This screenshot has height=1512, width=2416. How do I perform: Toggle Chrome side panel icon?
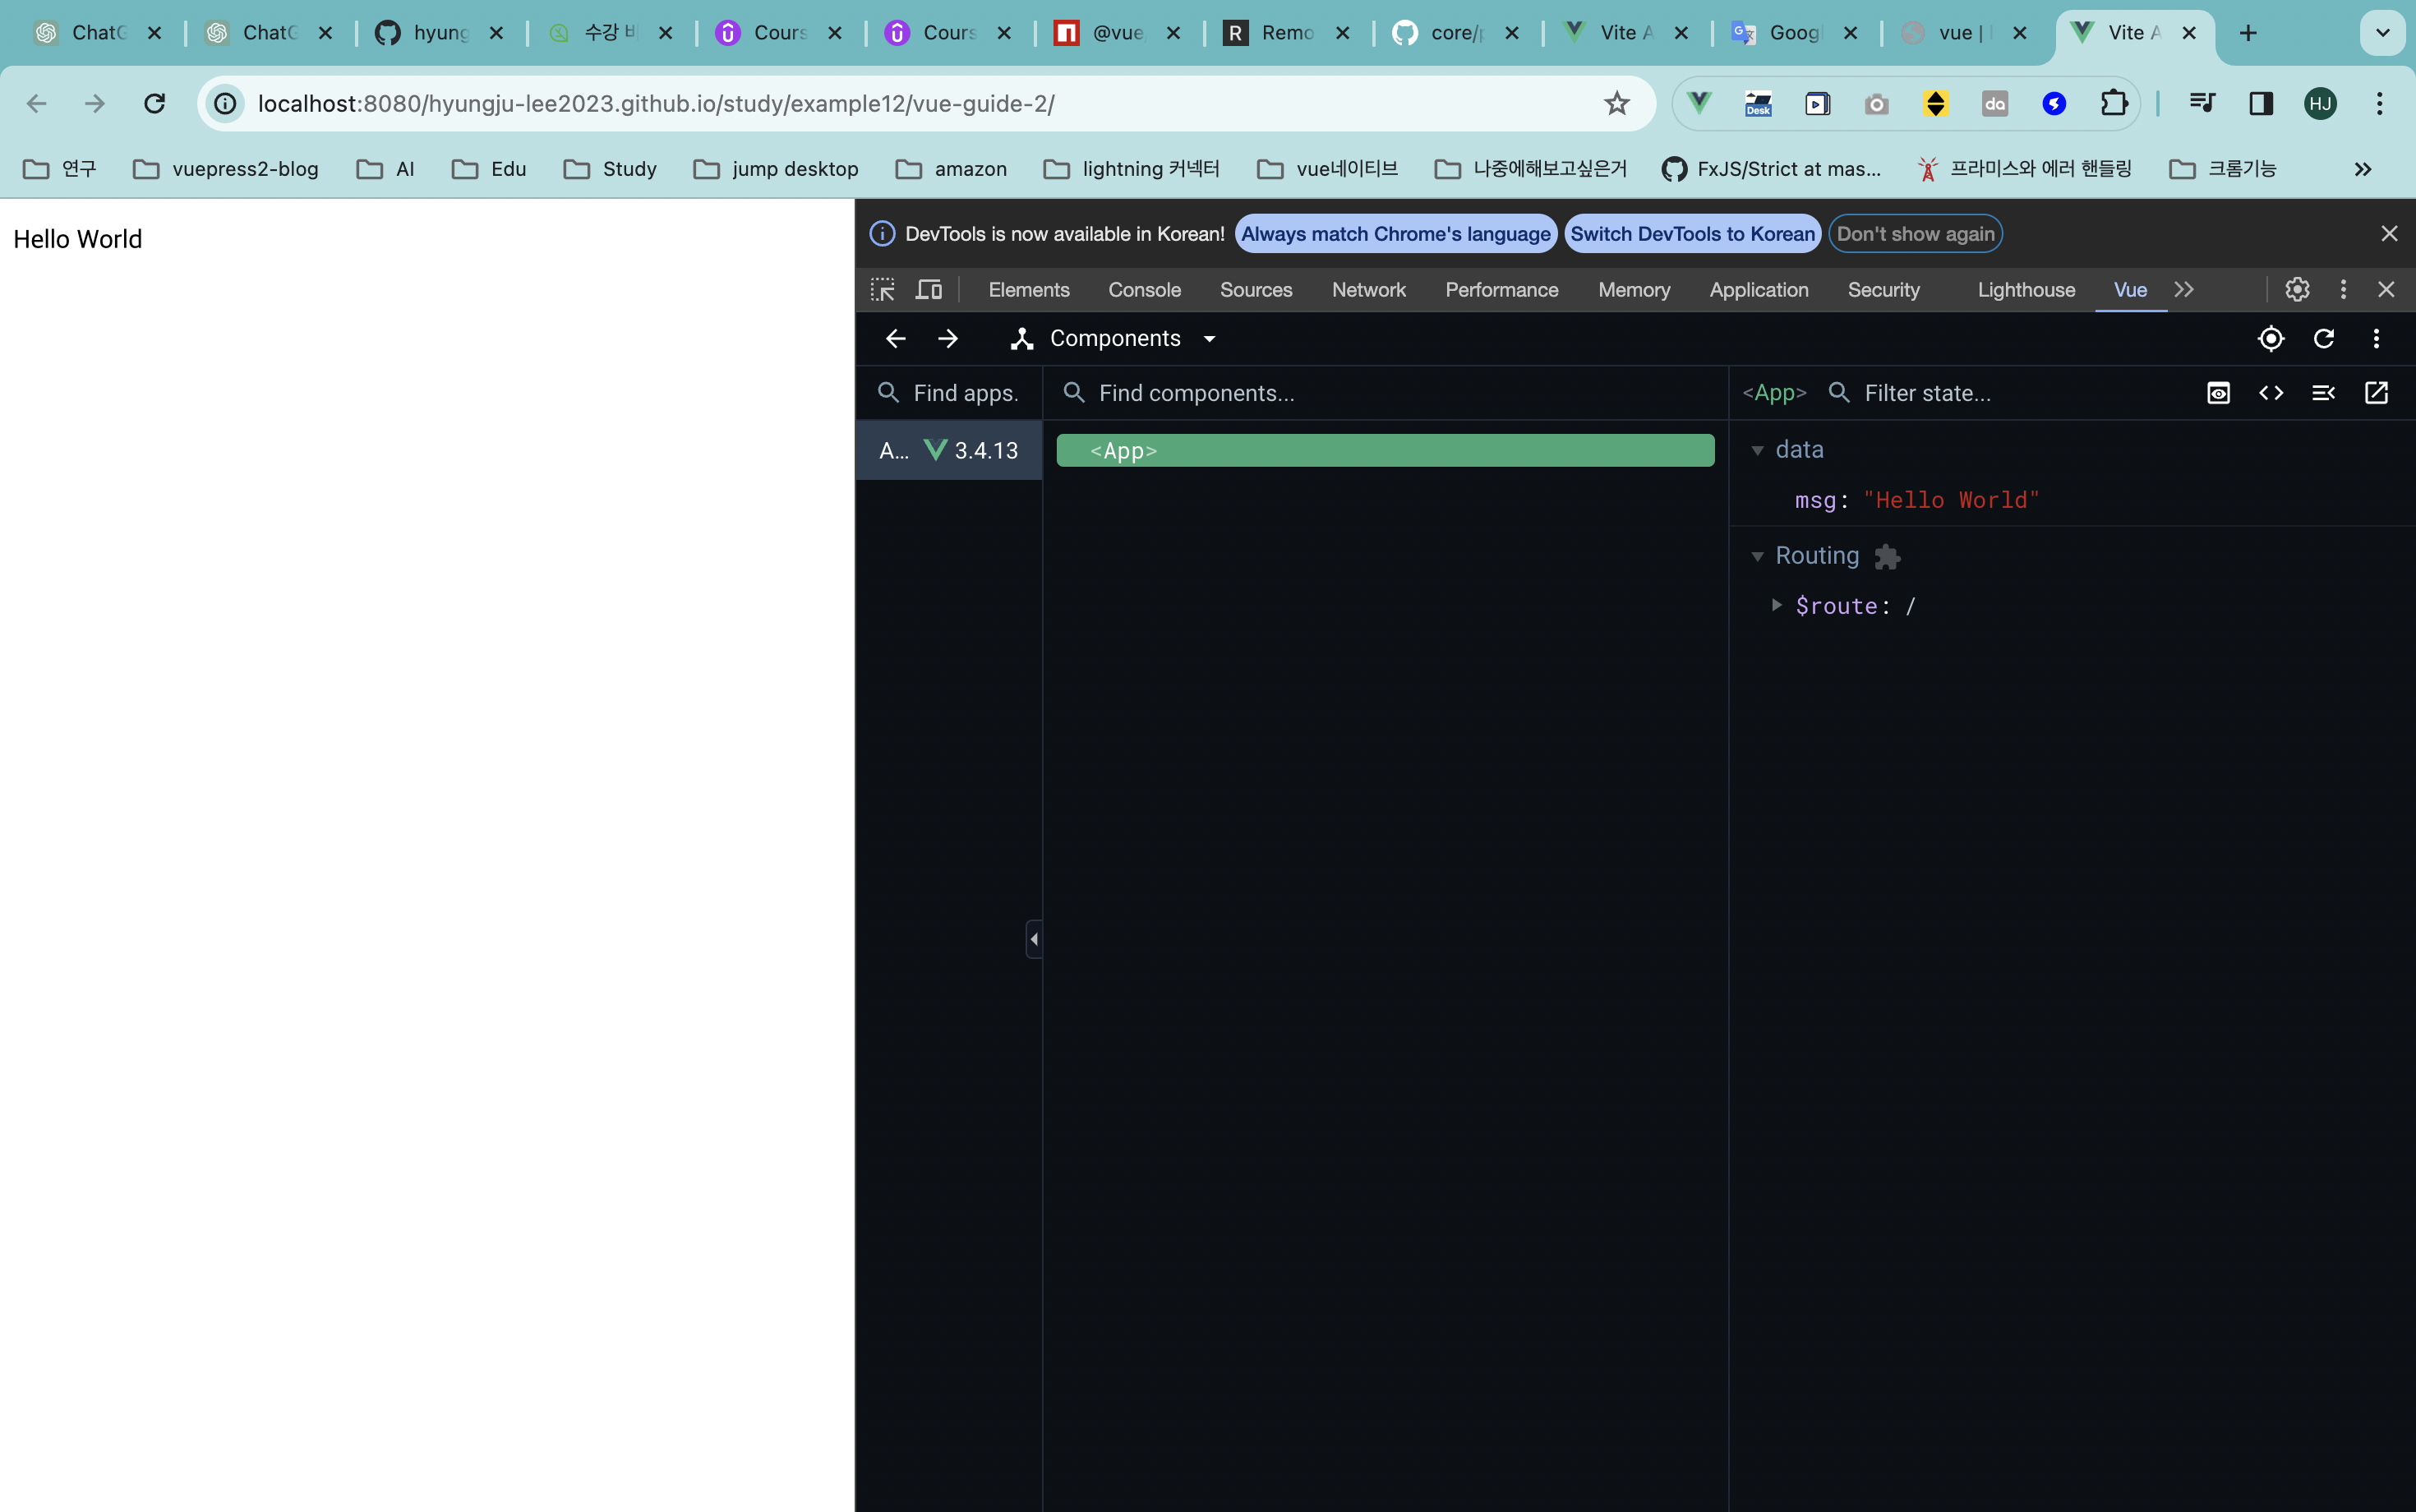pos(2261,103)
